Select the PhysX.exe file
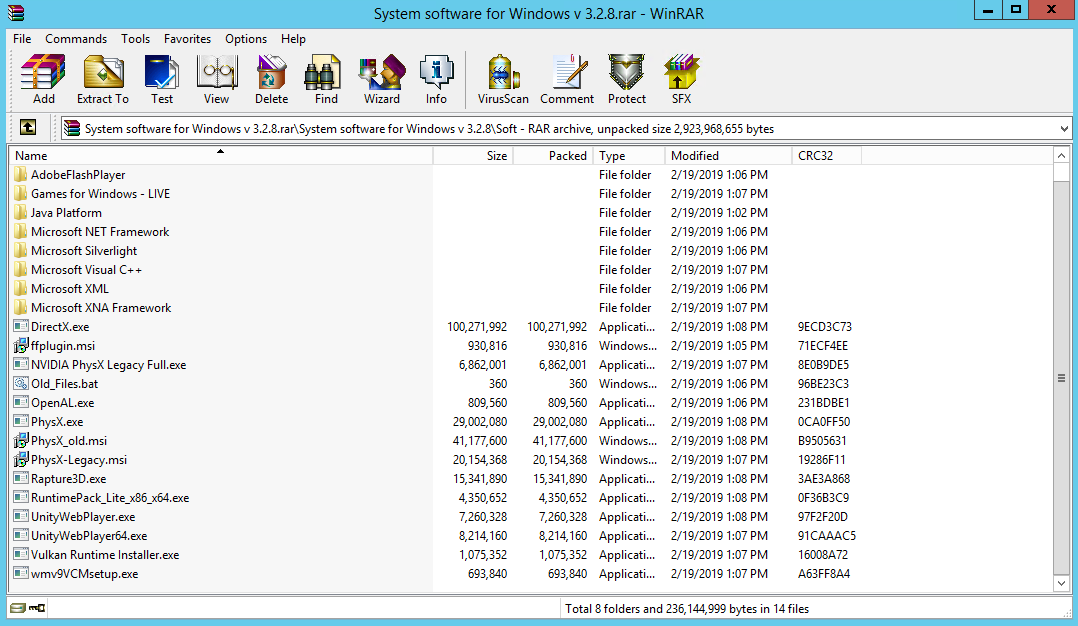 (x=57, y=422)
